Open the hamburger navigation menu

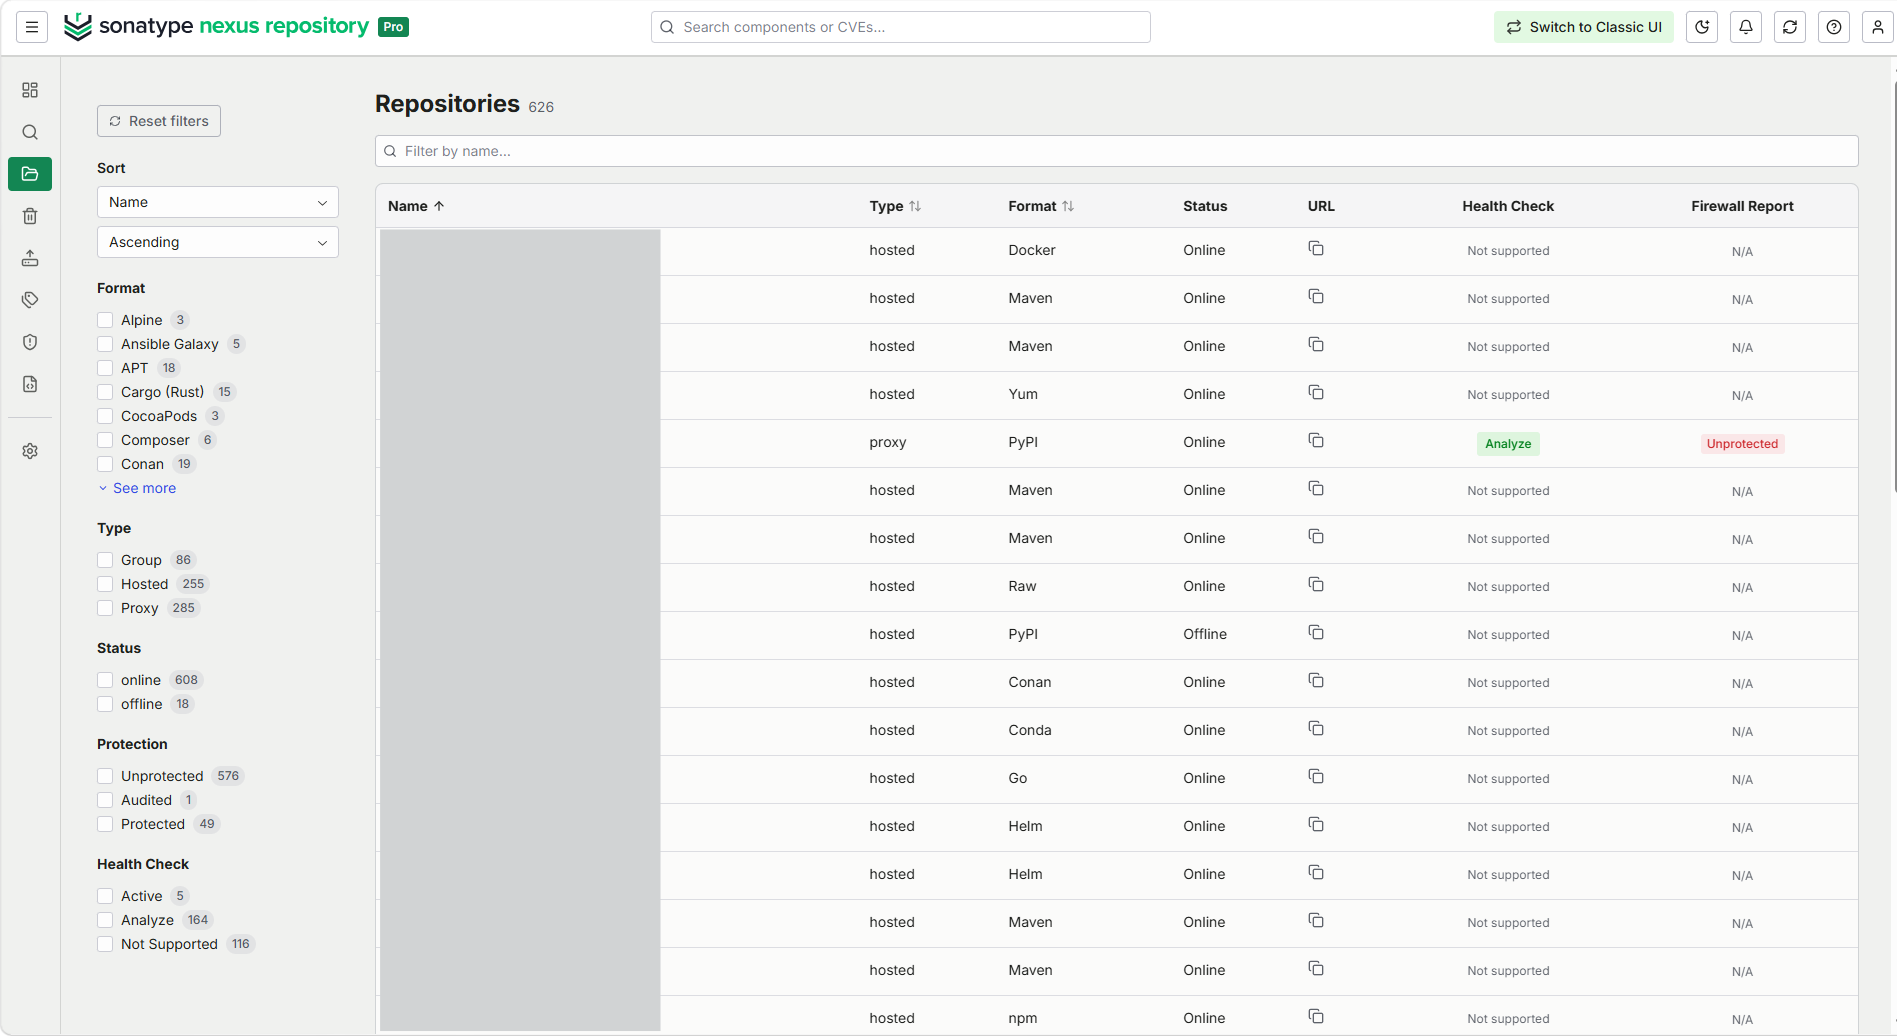[32, 27]
